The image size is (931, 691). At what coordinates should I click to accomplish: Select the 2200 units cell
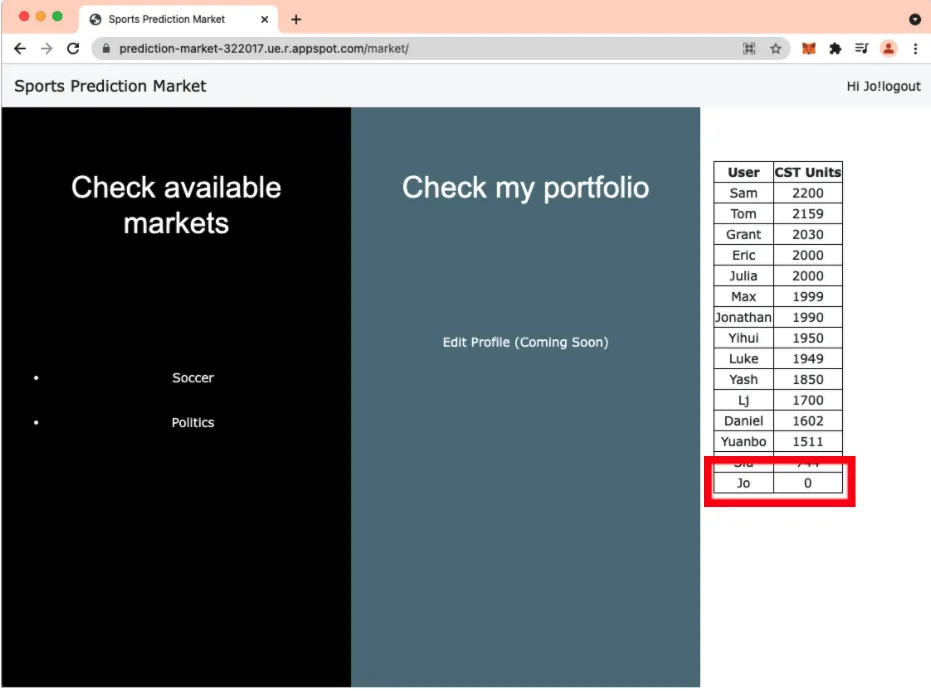[808, 193]
